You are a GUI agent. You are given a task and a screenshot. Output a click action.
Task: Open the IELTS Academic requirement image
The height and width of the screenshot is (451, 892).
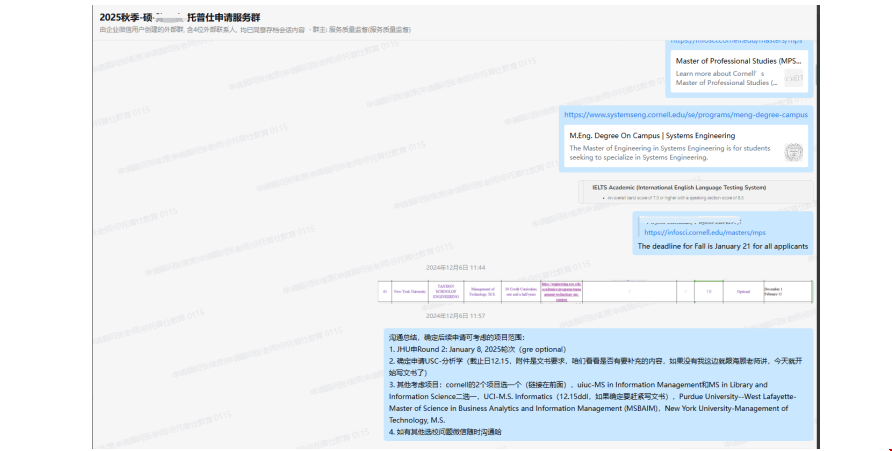(x=694, y=191)
